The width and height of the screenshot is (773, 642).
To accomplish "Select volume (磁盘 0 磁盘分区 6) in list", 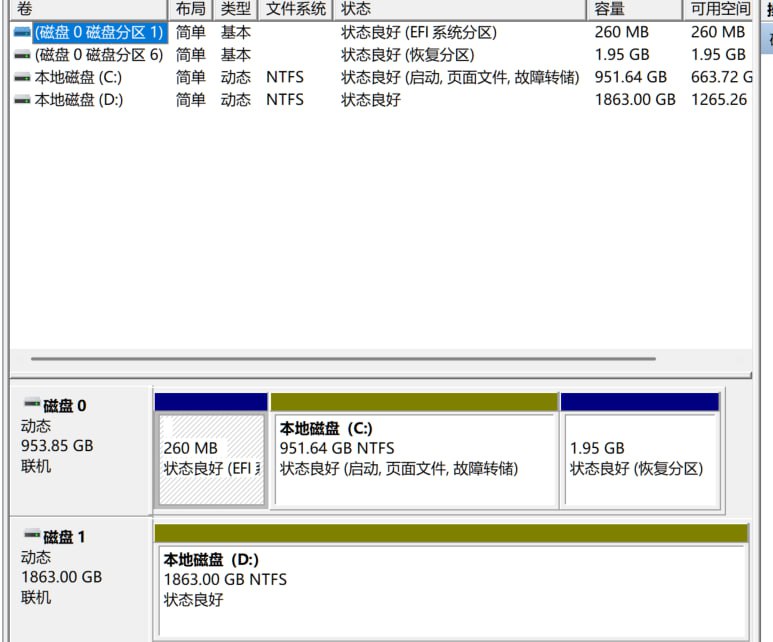I will [99, 55].
